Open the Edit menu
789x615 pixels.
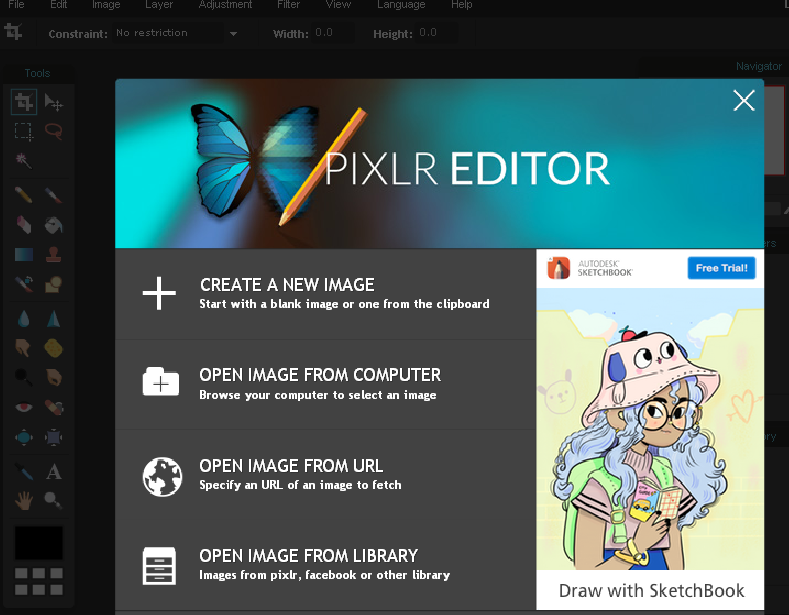pos(58,5)
